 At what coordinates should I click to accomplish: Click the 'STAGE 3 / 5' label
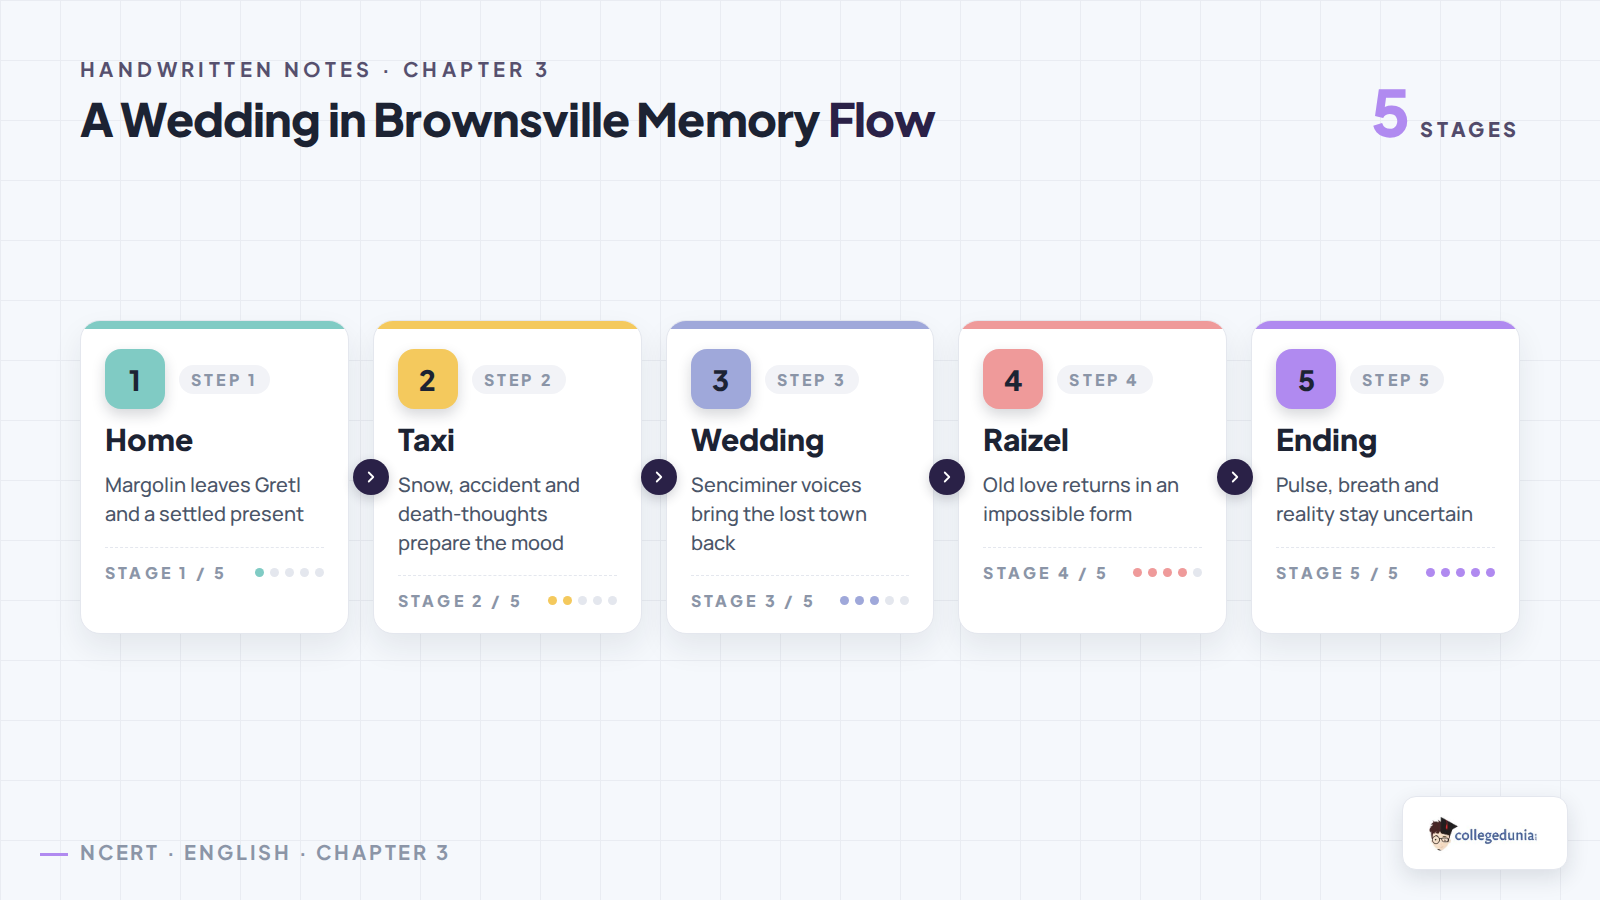coord(752,601)
